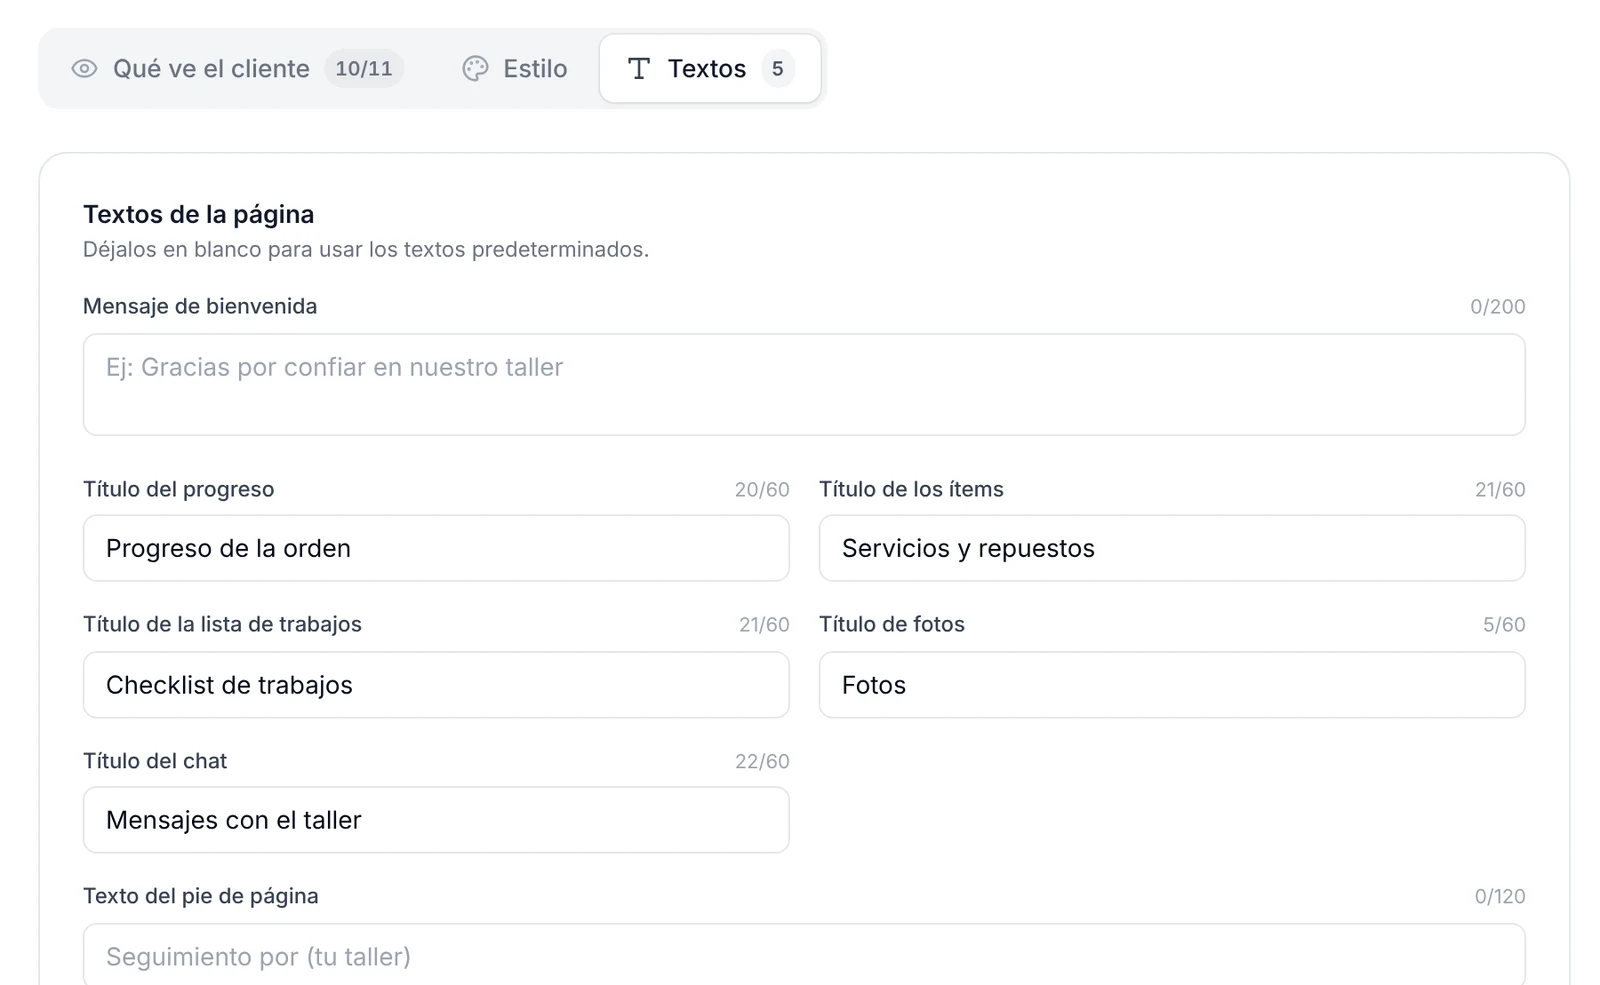This screenshot has height=985, width=1600.
Task: Click the palette icon beside Estilo
Action: coord(475,68)
